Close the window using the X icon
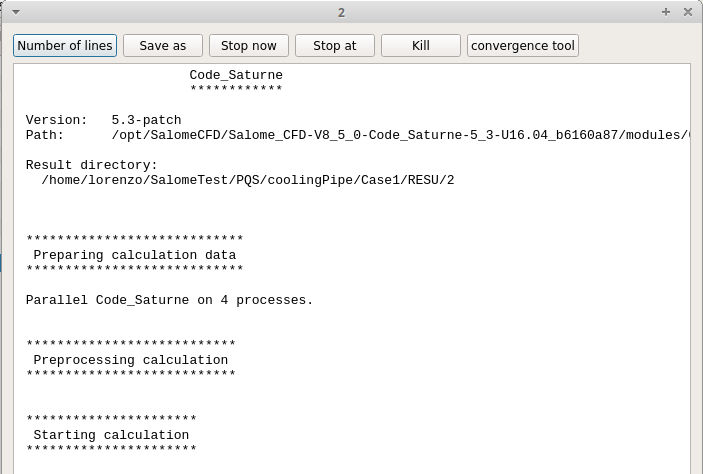 [688, 12]
